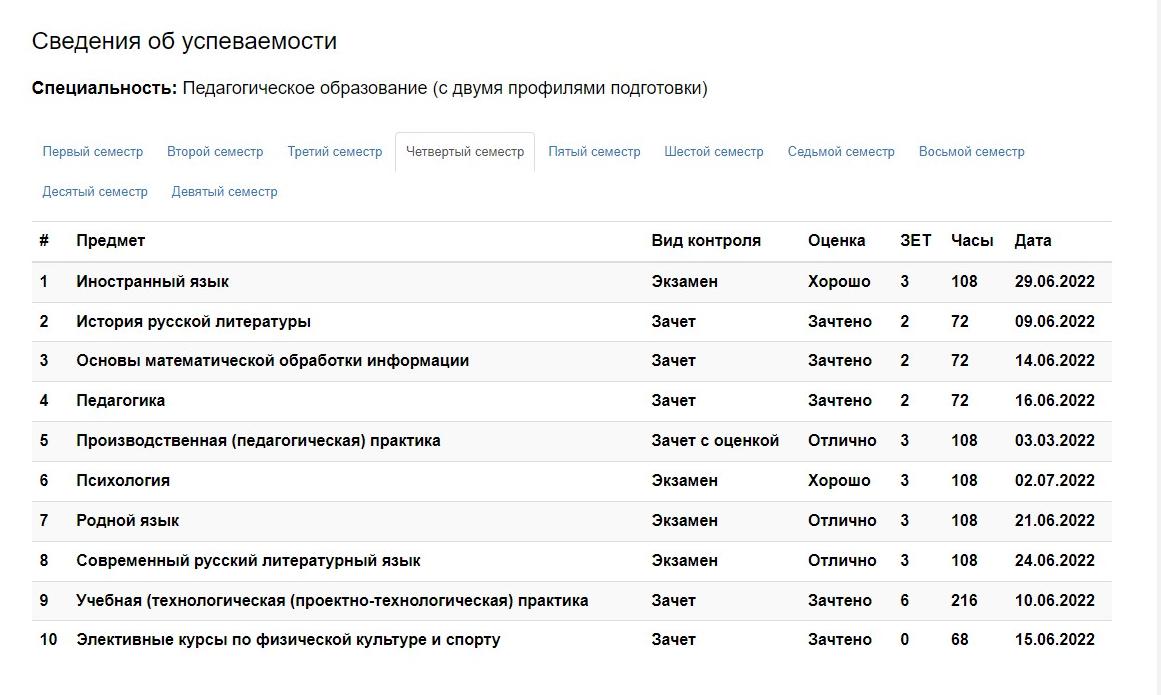Click the ЗЕТ column header
The height and width of the screenshot is (695, 1161).
915,241
